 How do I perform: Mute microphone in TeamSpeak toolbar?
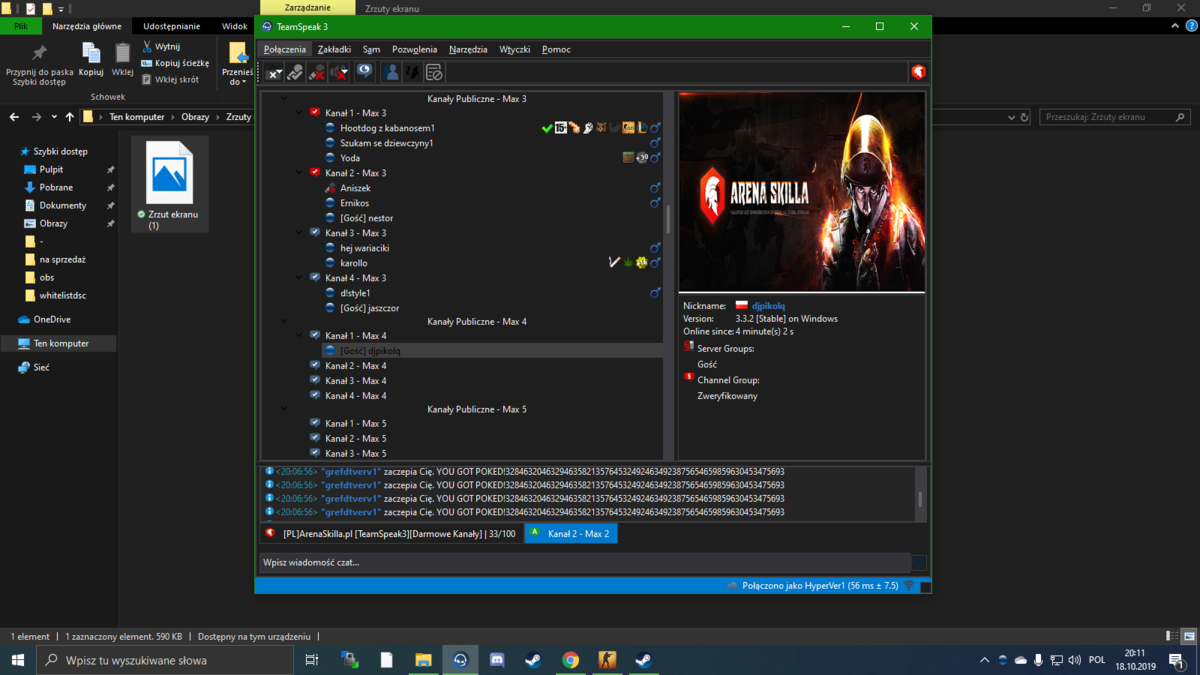[x=317, y=72]
